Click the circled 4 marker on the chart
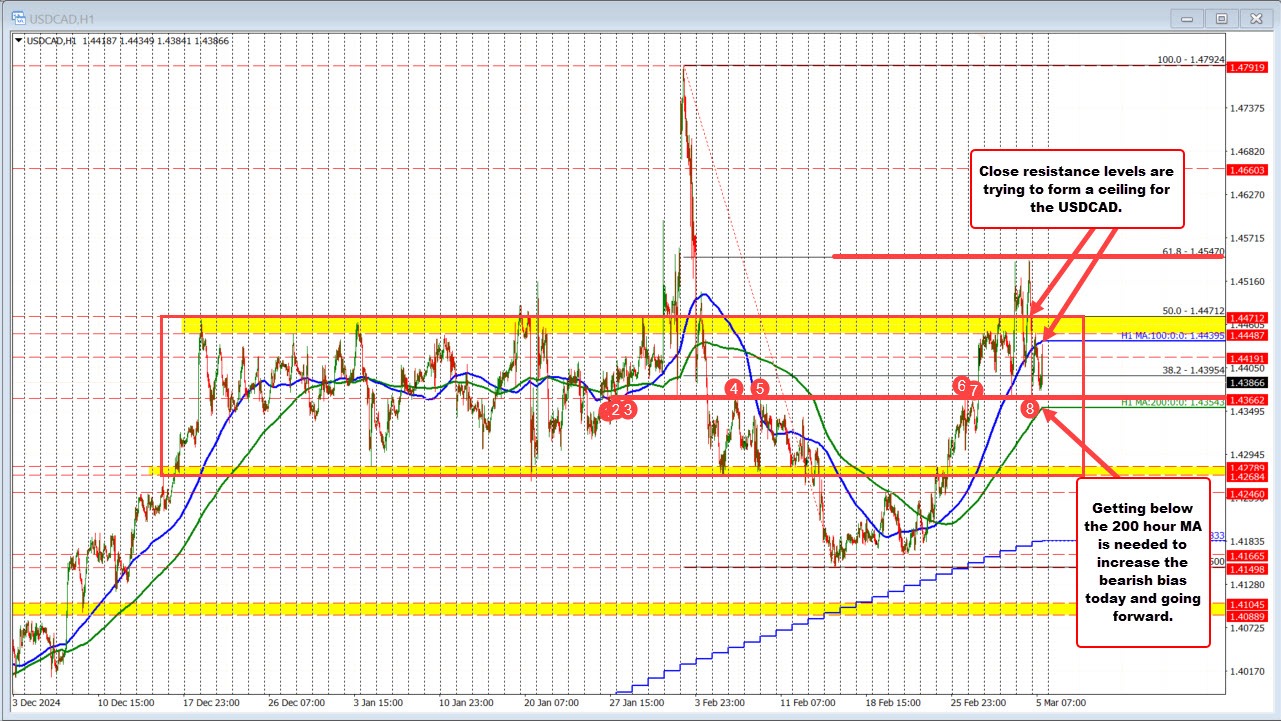Screen dimensions: 1281x721 pos(734,389)
